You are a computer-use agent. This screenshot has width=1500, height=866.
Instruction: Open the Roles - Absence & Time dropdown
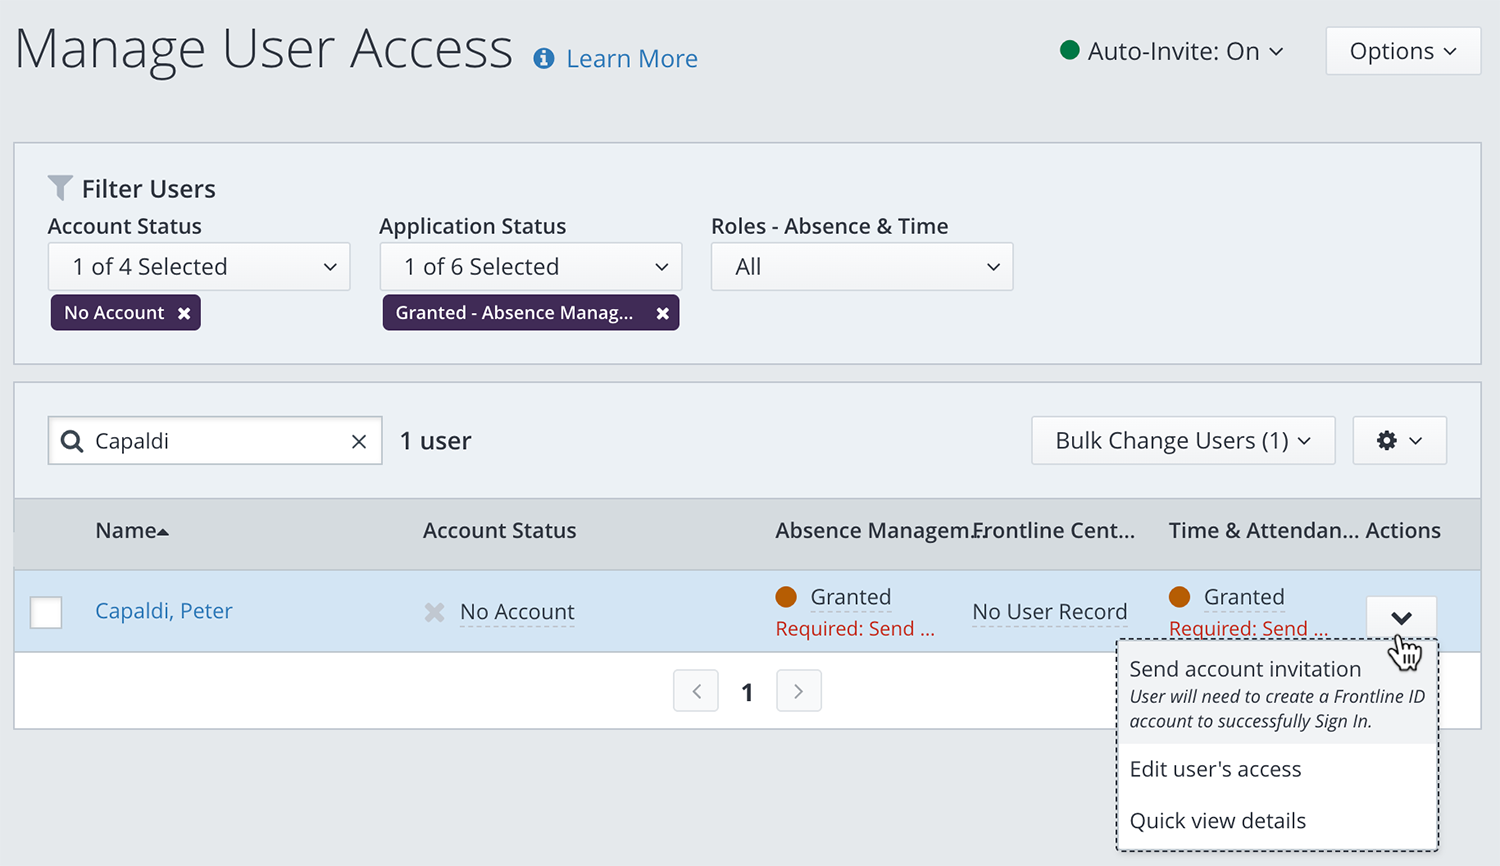point(861,267)
